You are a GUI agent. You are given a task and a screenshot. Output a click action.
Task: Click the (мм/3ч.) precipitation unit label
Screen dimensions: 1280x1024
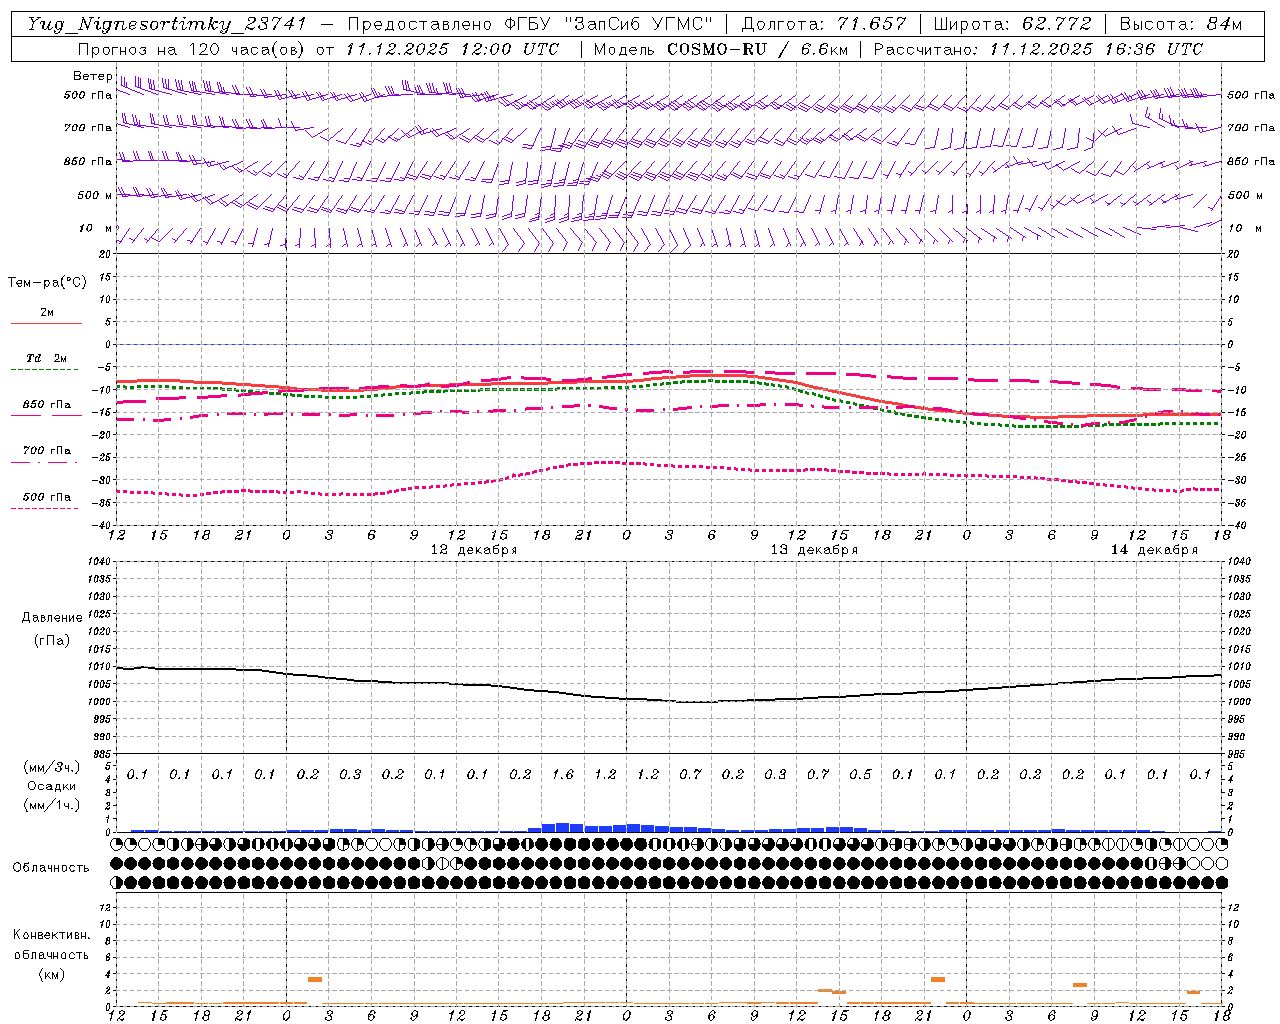coord(52,768)
